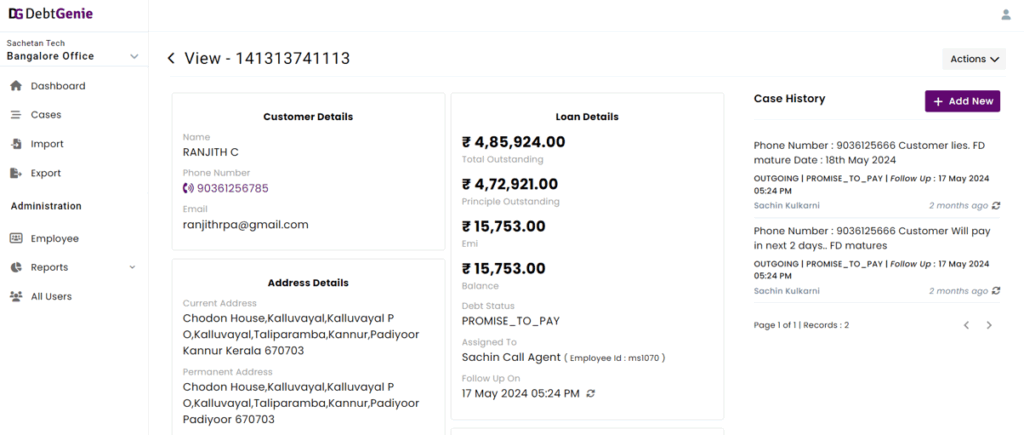The image size is (1024, 435).
Task: Click the Import file icon
Action: 16,144
